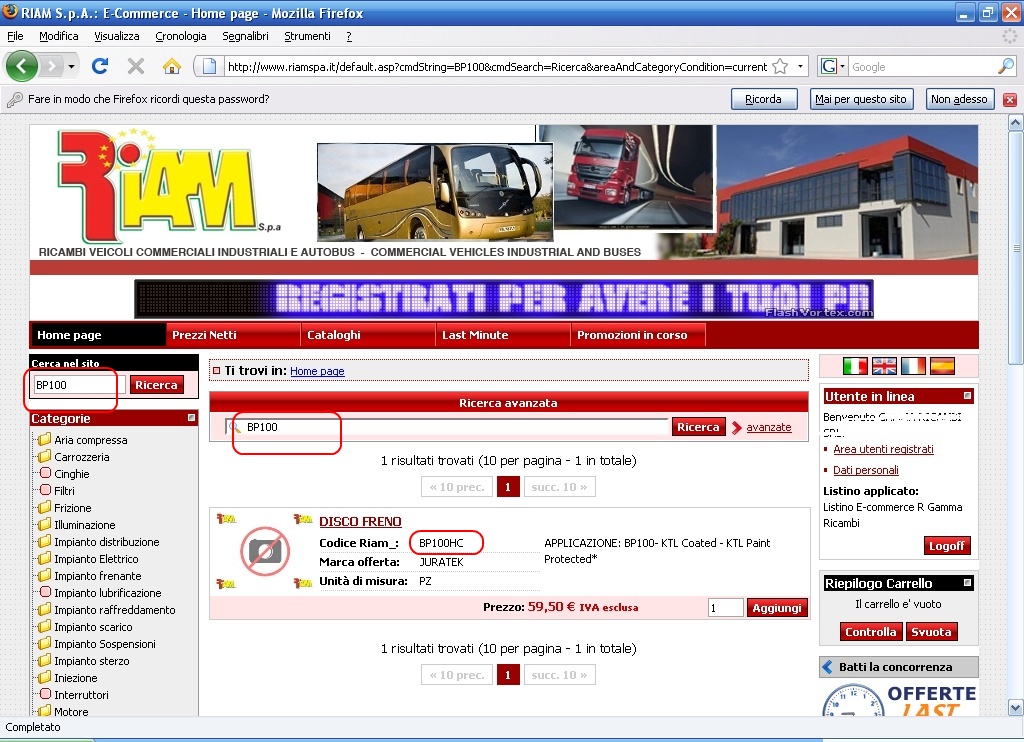The image size is (1024, 742).
Task: Switch site language to French flag
Action: pyautogui.click(x=913, y=366)
